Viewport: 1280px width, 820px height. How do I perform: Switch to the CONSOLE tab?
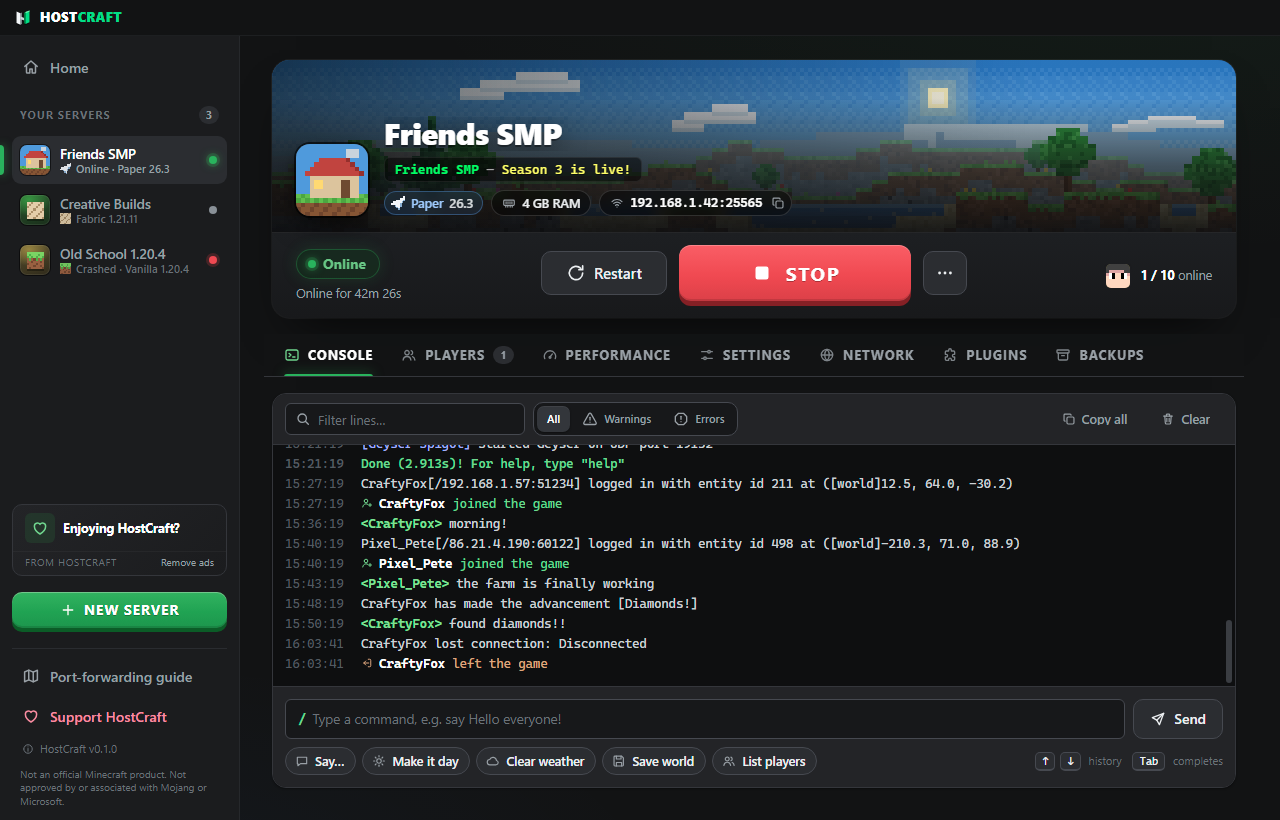329,355
